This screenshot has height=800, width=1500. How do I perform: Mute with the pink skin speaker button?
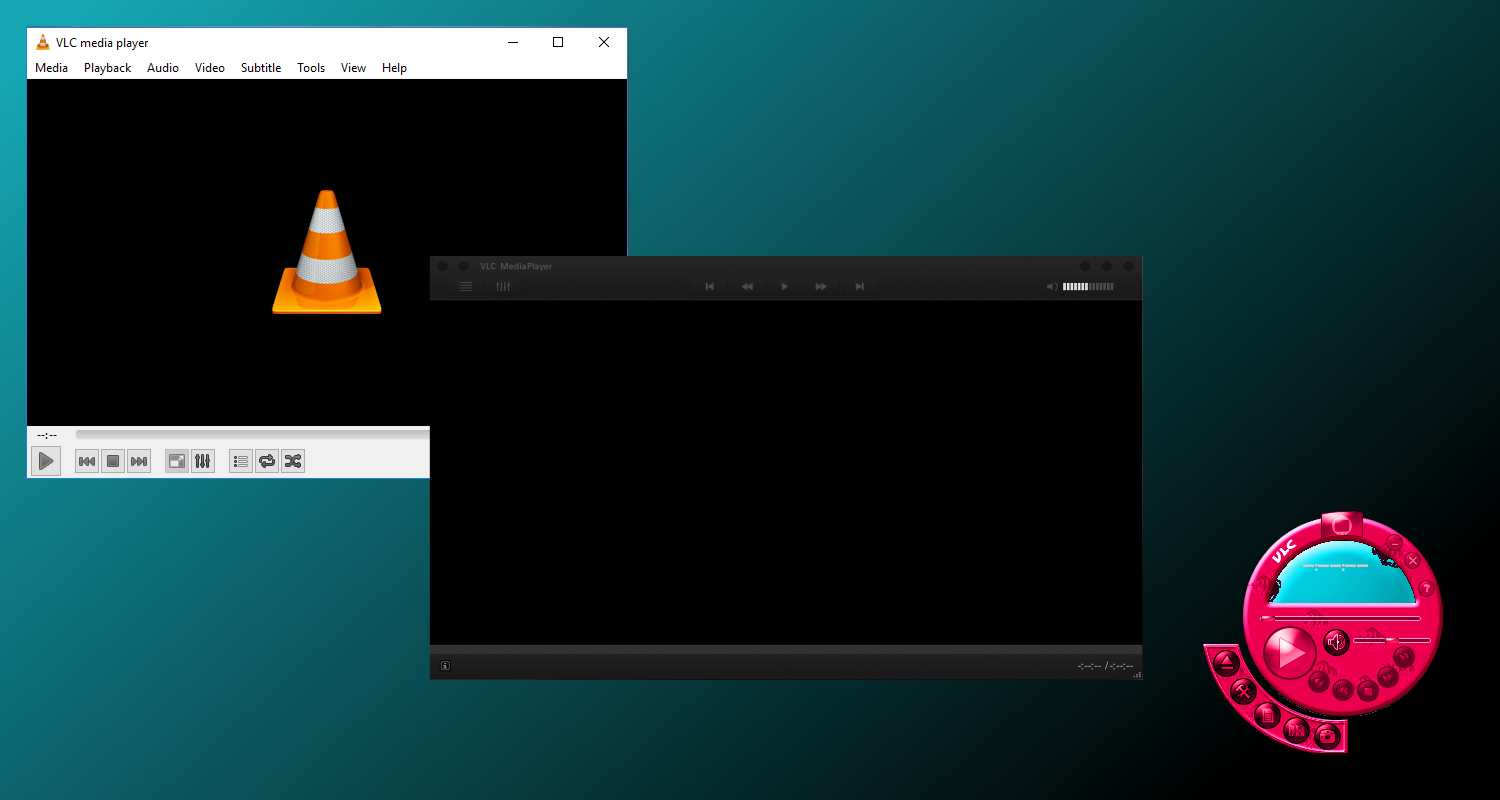[x=1337, y=642]
